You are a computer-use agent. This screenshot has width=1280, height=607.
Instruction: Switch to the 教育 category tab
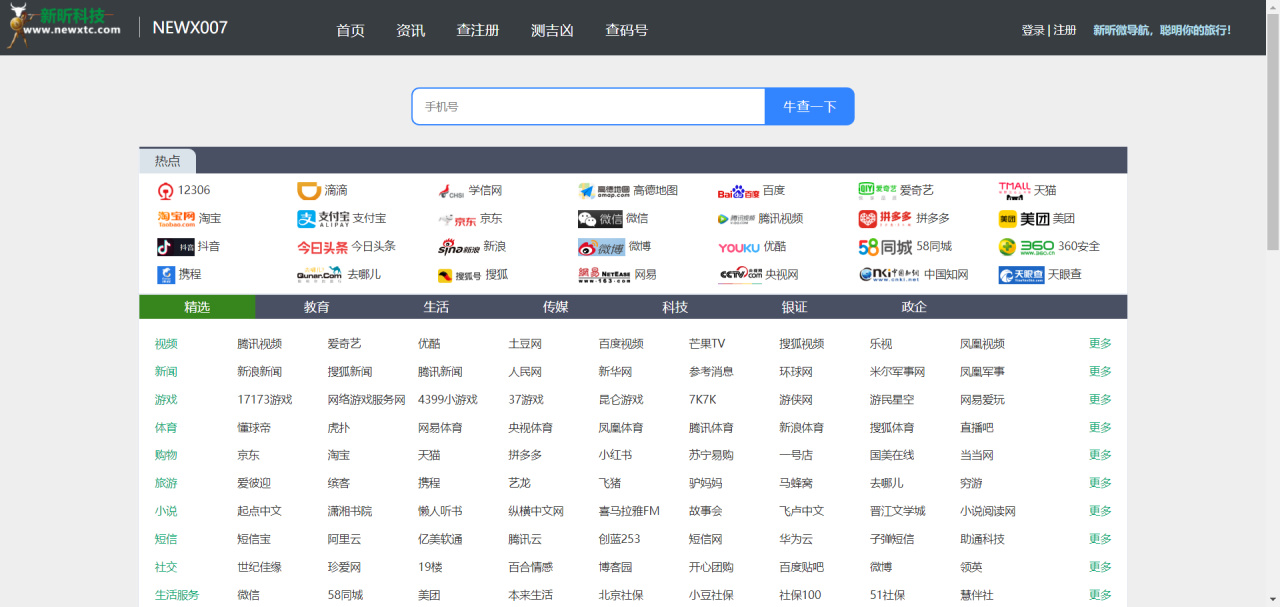pos(317,307)
